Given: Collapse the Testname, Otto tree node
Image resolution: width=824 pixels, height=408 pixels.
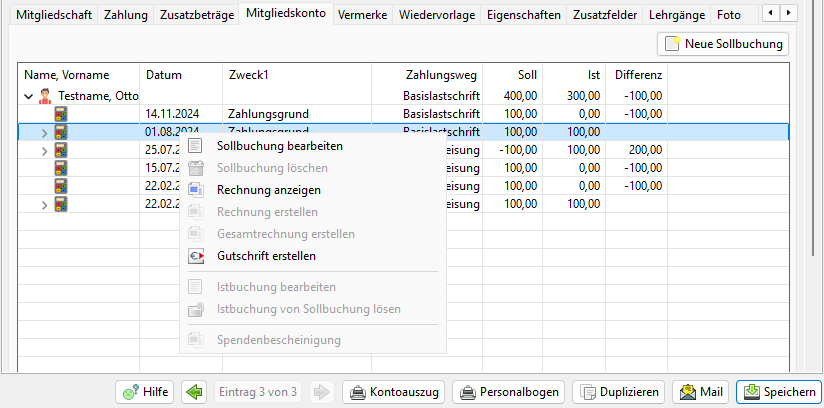Looking at the screenshot, I should point(27,96).
